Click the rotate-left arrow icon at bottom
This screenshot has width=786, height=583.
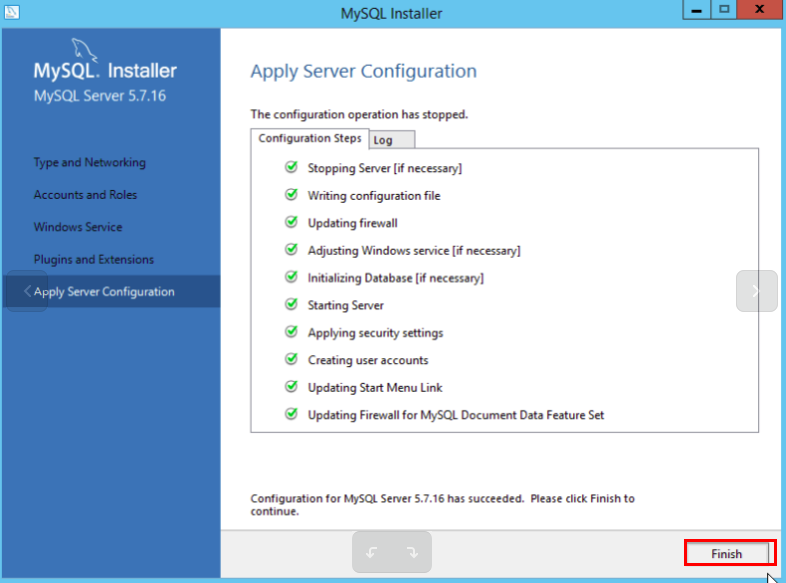click(371, 552)
